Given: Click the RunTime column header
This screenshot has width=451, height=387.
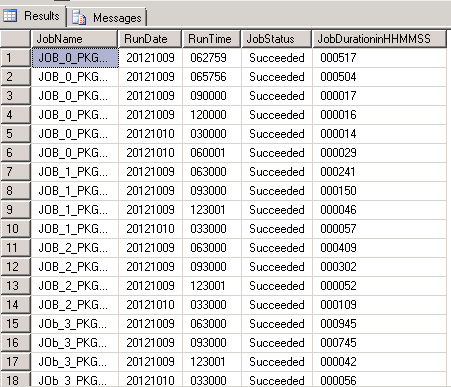Looking at the screenshot, I should coord(211,39).
